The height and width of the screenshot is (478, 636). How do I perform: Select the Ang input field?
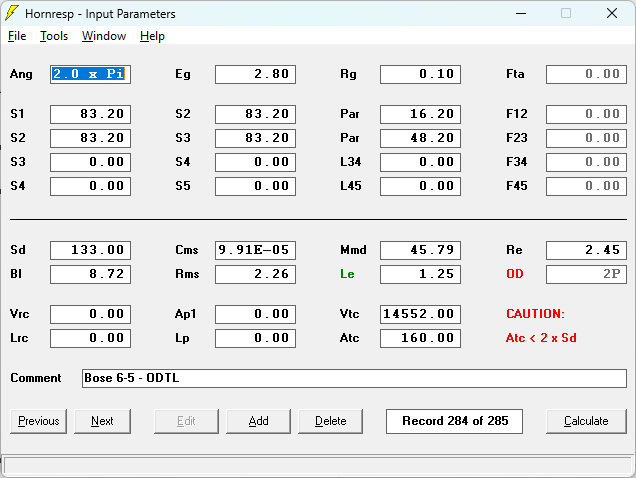coord(90,74)
